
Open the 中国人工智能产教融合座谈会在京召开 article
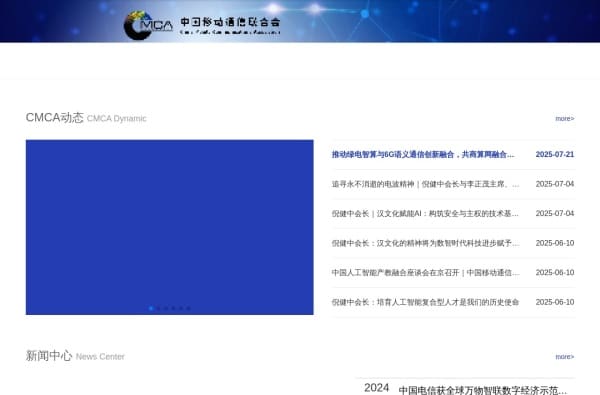(x=425, y=273)
